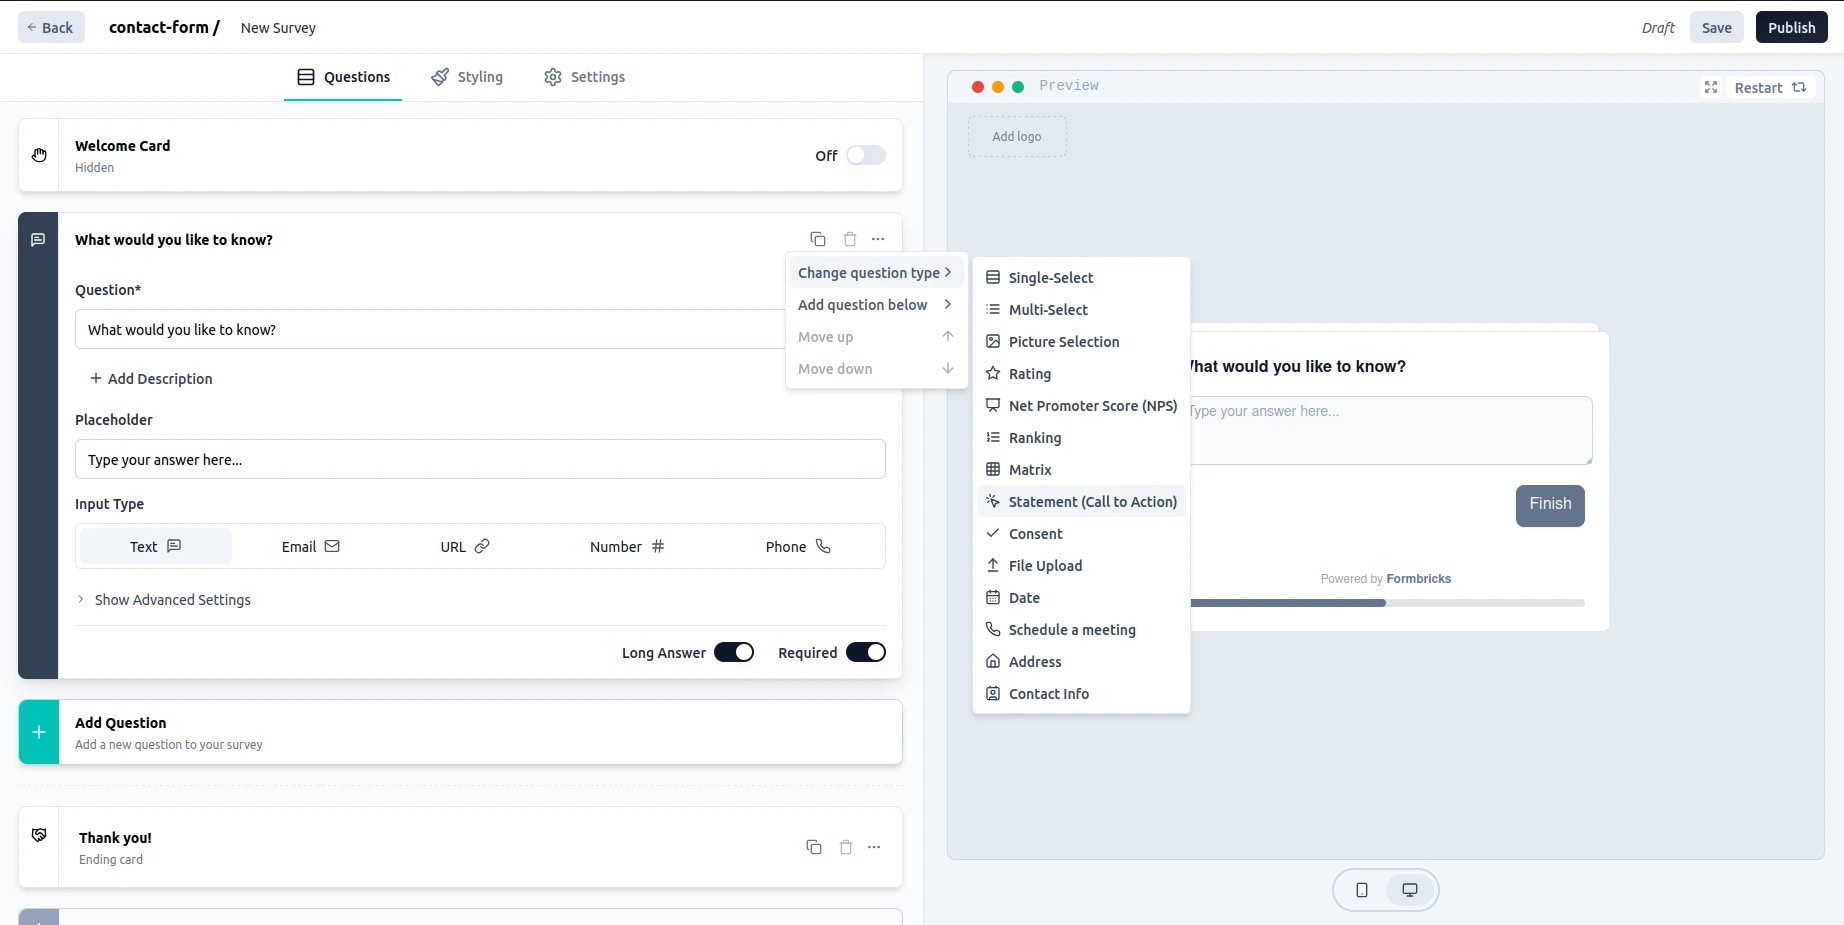Save the survey draft

click(x=1717, y=27)
